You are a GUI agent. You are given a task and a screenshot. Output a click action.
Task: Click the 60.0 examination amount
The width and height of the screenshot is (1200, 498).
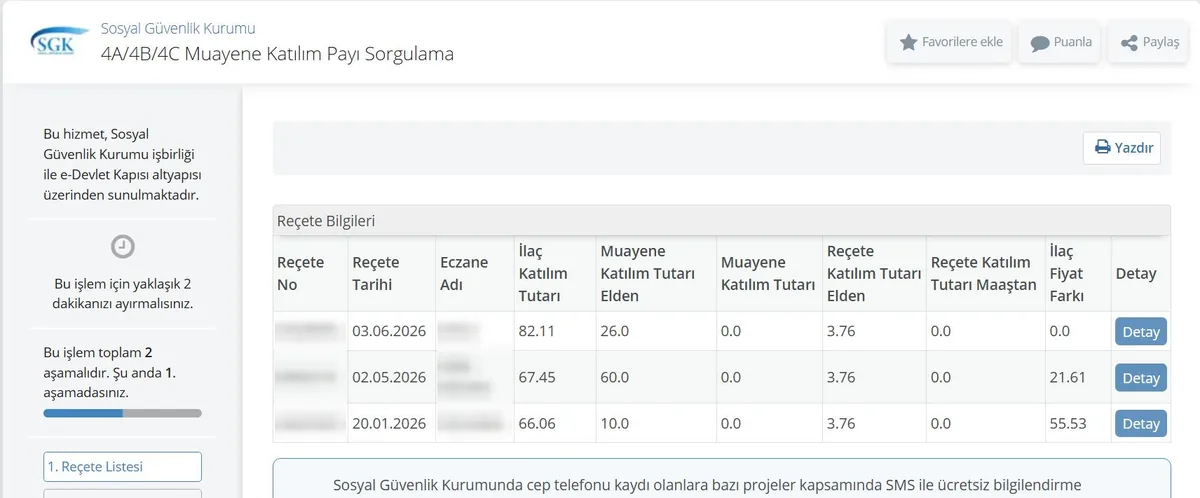click(614, 377)
